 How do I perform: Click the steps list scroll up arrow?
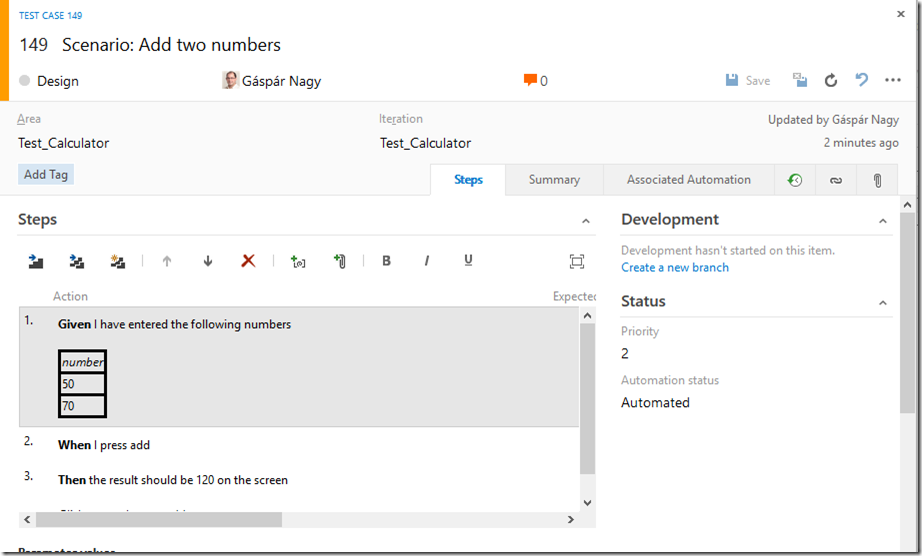pyautogui.click(x=587, y=316)
